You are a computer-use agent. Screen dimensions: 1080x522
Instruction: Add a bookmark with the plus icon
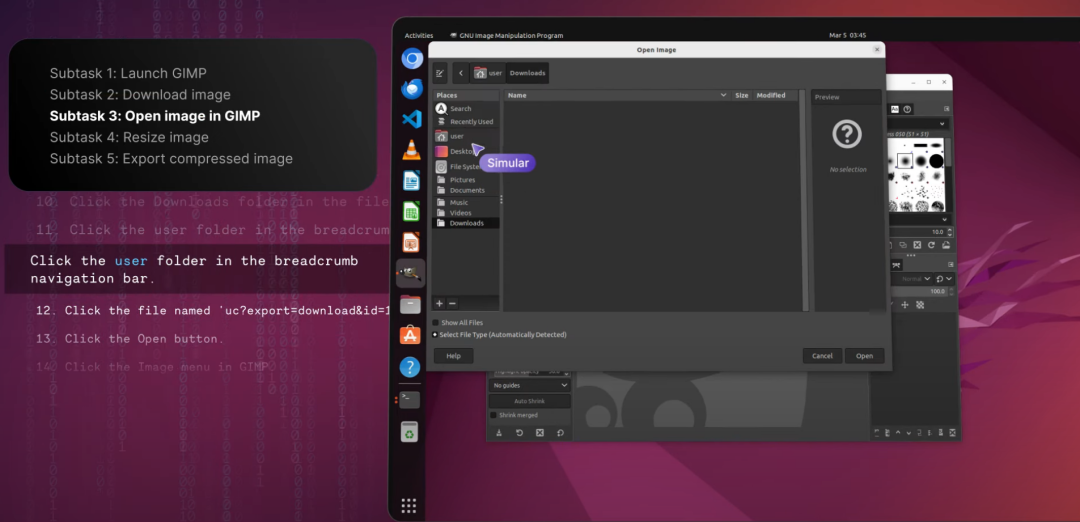(439, 304)
